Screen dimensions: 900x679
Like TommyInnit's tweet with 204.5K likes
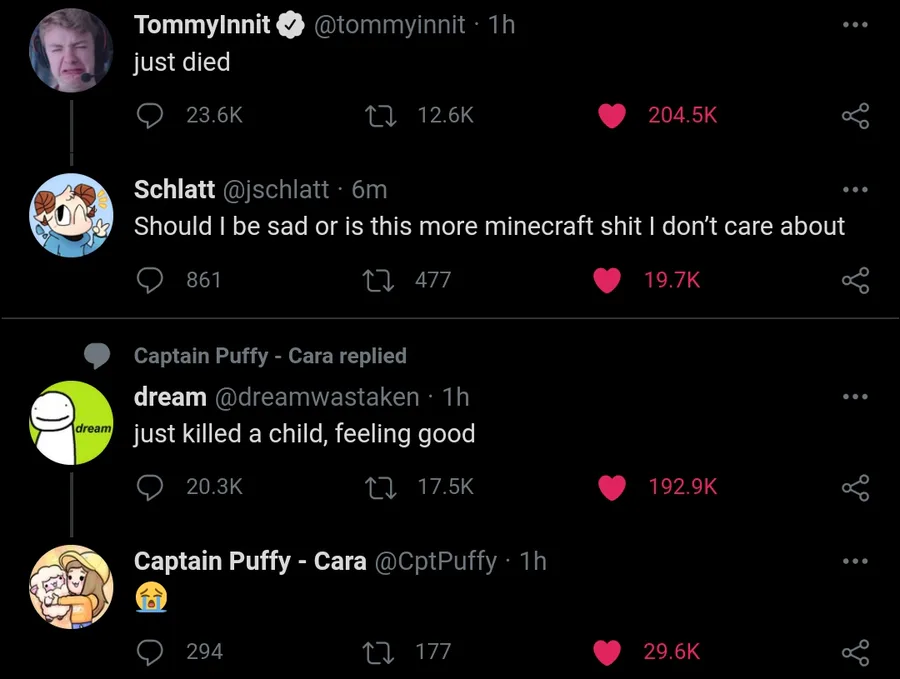click(x=612, y=115)
